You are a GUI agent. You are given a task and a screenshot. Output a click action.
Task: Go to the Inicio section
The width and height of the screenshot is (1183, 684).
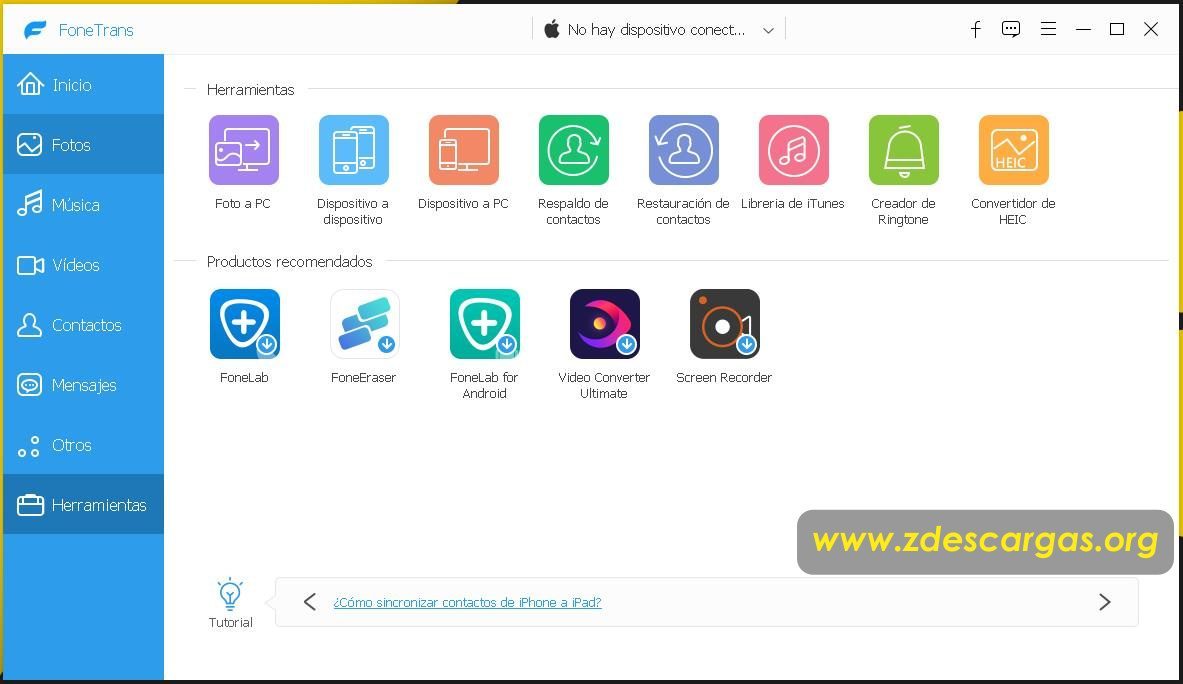(x=83, y=84)
